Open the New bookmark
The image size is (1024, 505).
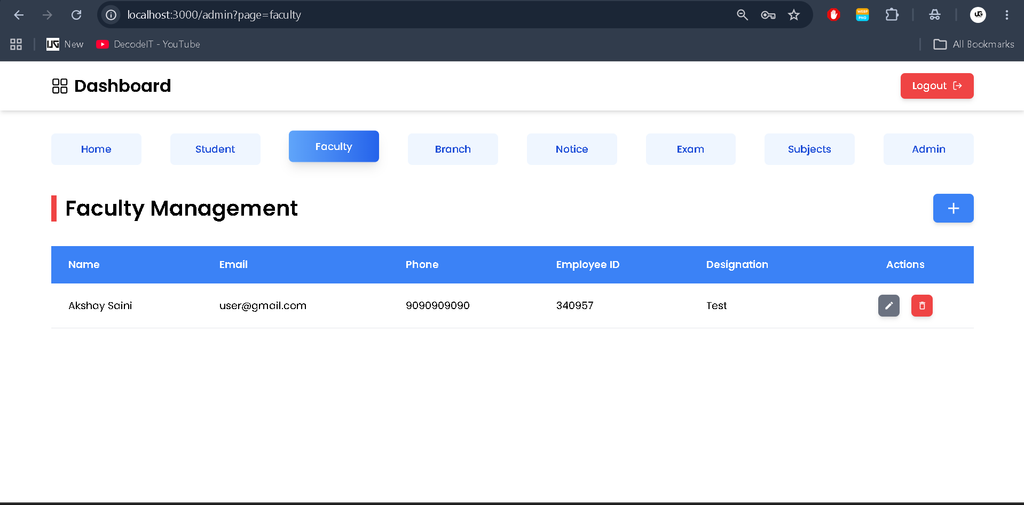pos(65,44)
